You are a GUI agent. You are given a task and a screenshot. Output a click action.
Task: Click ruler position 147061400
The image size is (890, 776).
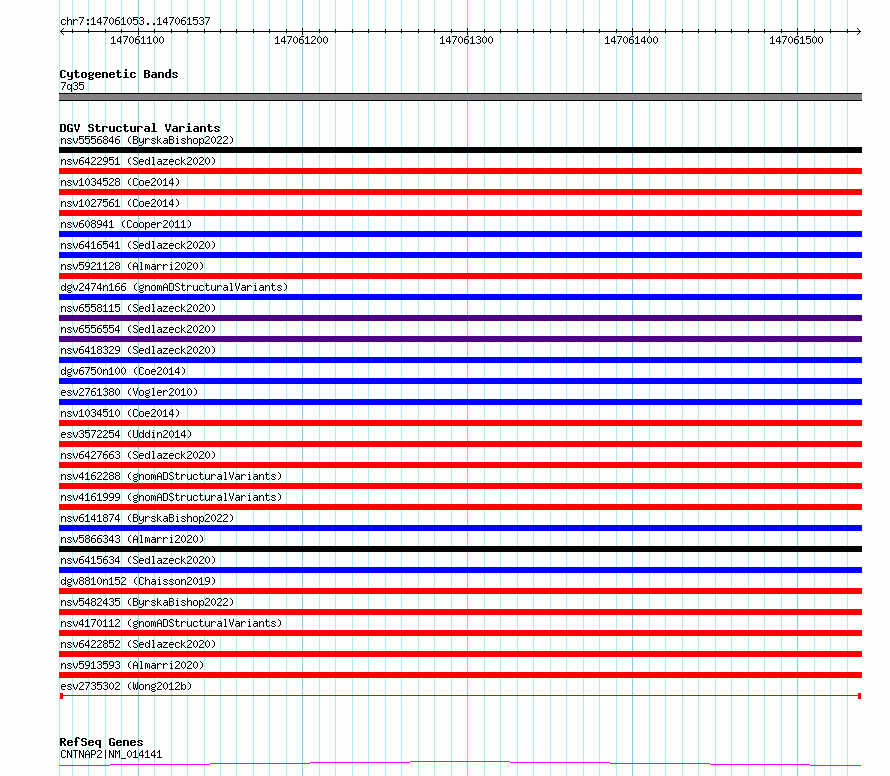(x=631, y=40)
